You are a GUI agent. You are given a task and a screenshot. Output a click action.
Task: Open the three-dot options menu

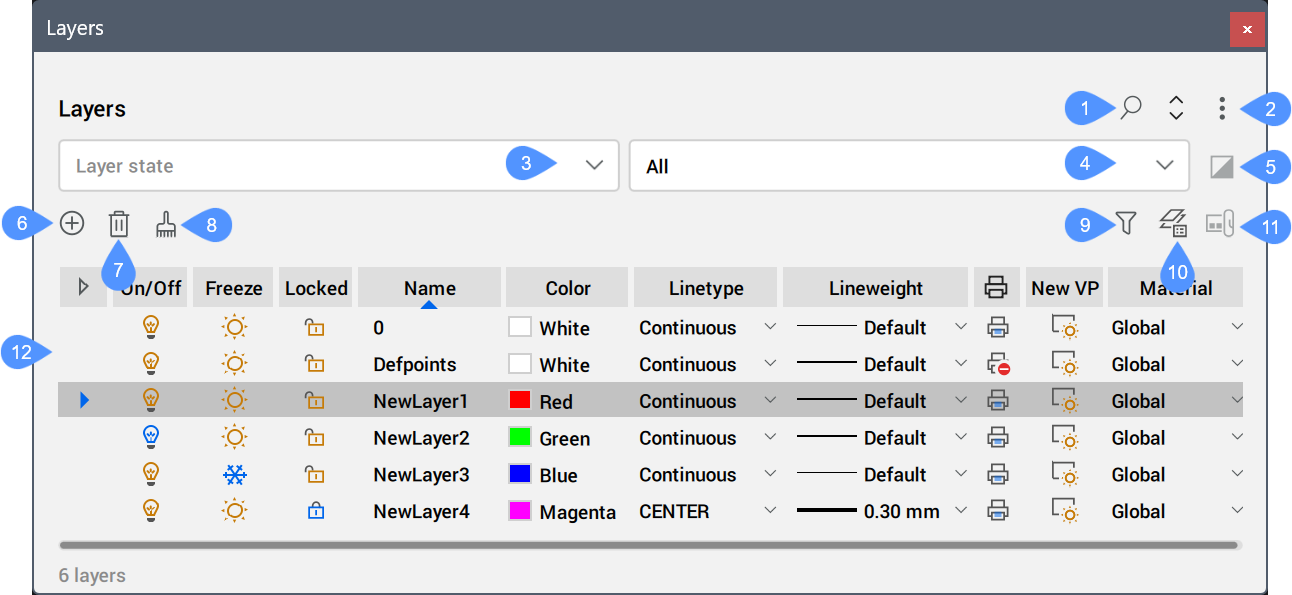tap(1222, 108)
